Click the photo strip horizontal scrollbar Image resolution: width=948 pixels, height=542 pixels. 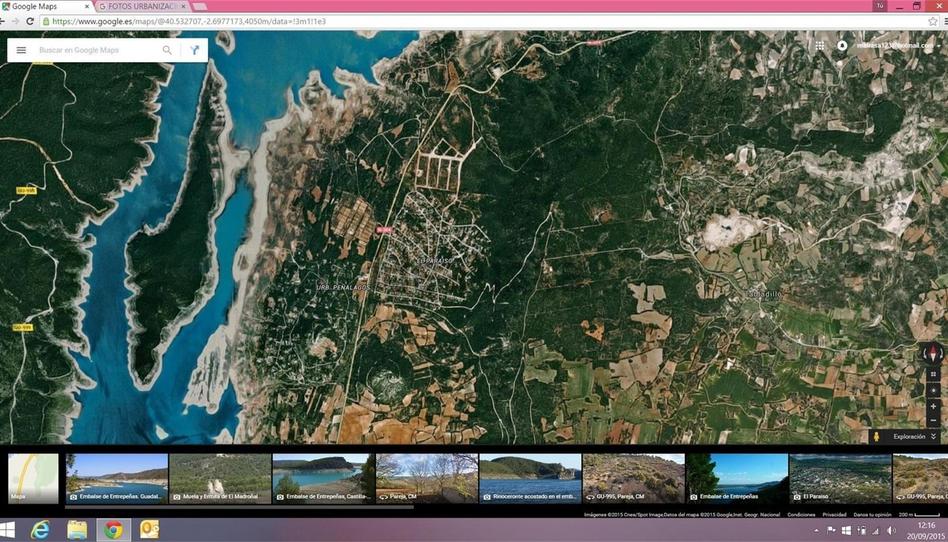pos(238,507)
